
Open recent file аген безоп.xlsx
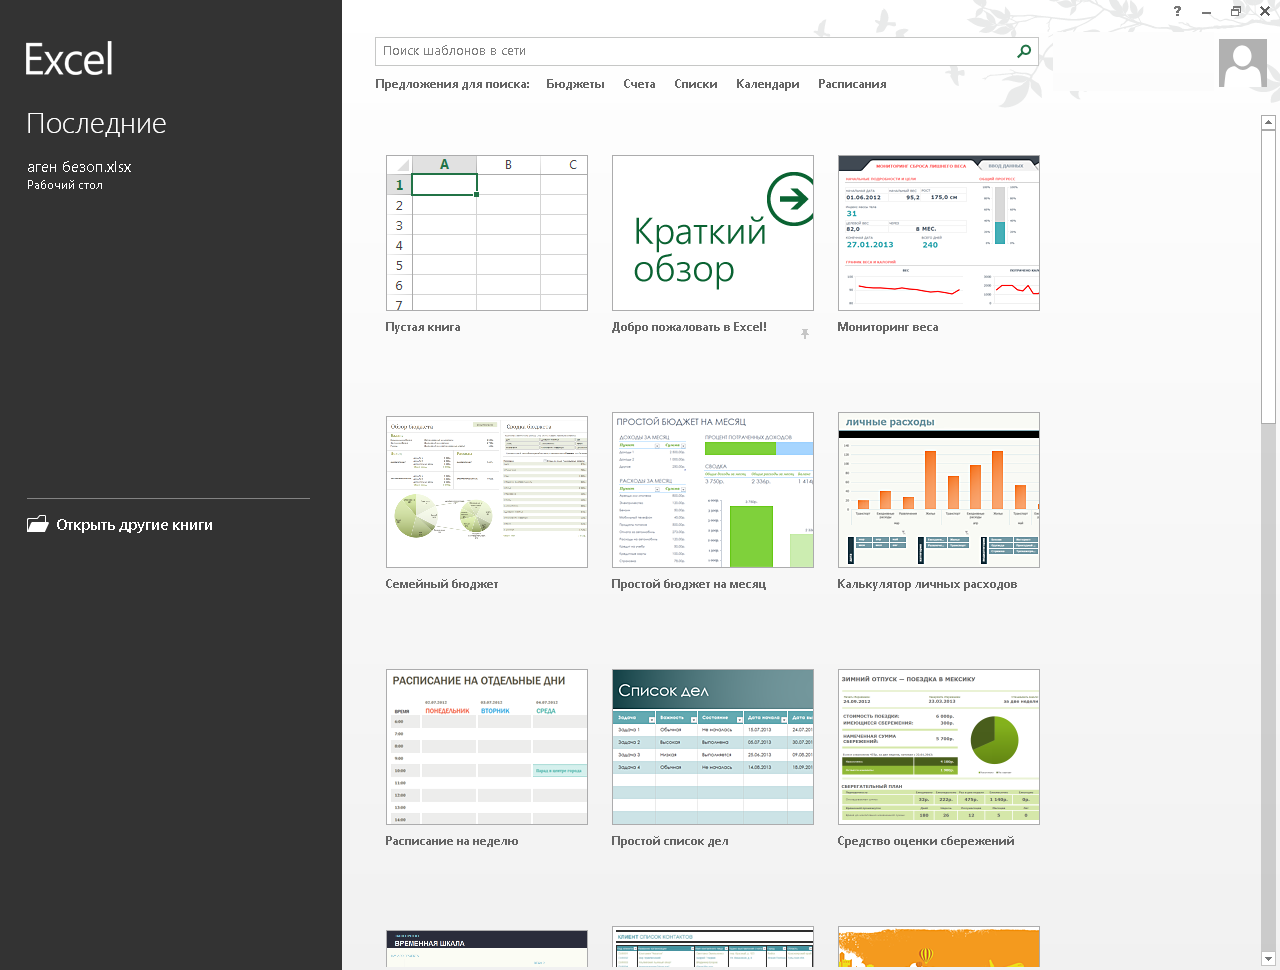pos(79,167)
